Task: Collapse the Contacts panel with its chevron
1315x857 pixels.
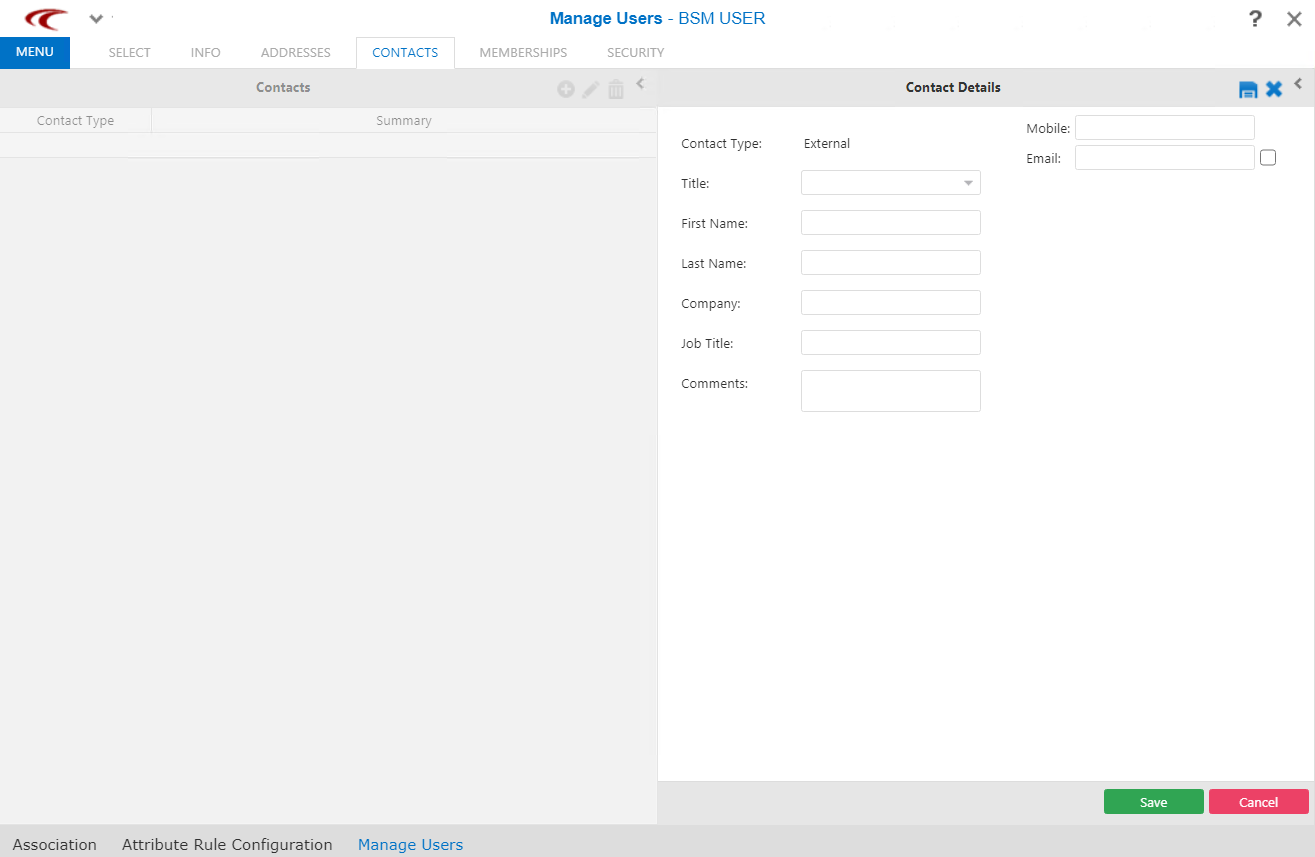Action: click(x=640, y=84)
